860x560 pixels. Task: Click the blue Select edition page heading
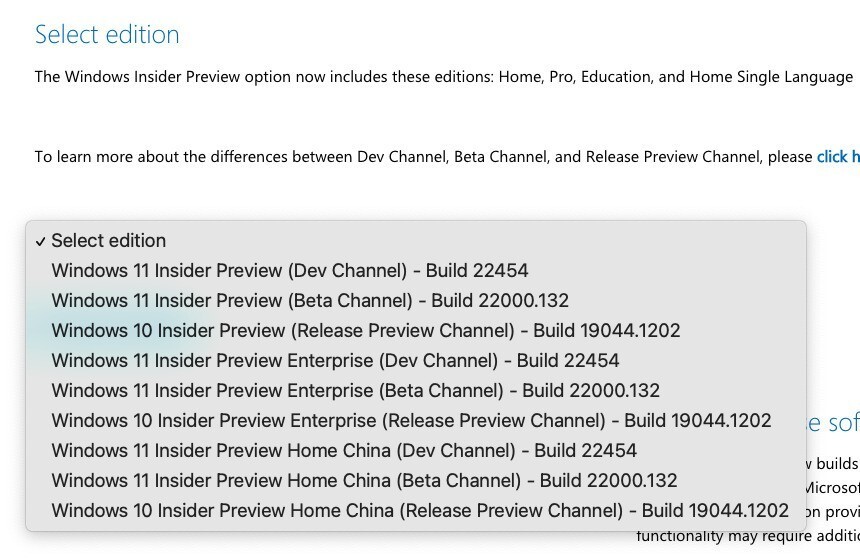107,35
